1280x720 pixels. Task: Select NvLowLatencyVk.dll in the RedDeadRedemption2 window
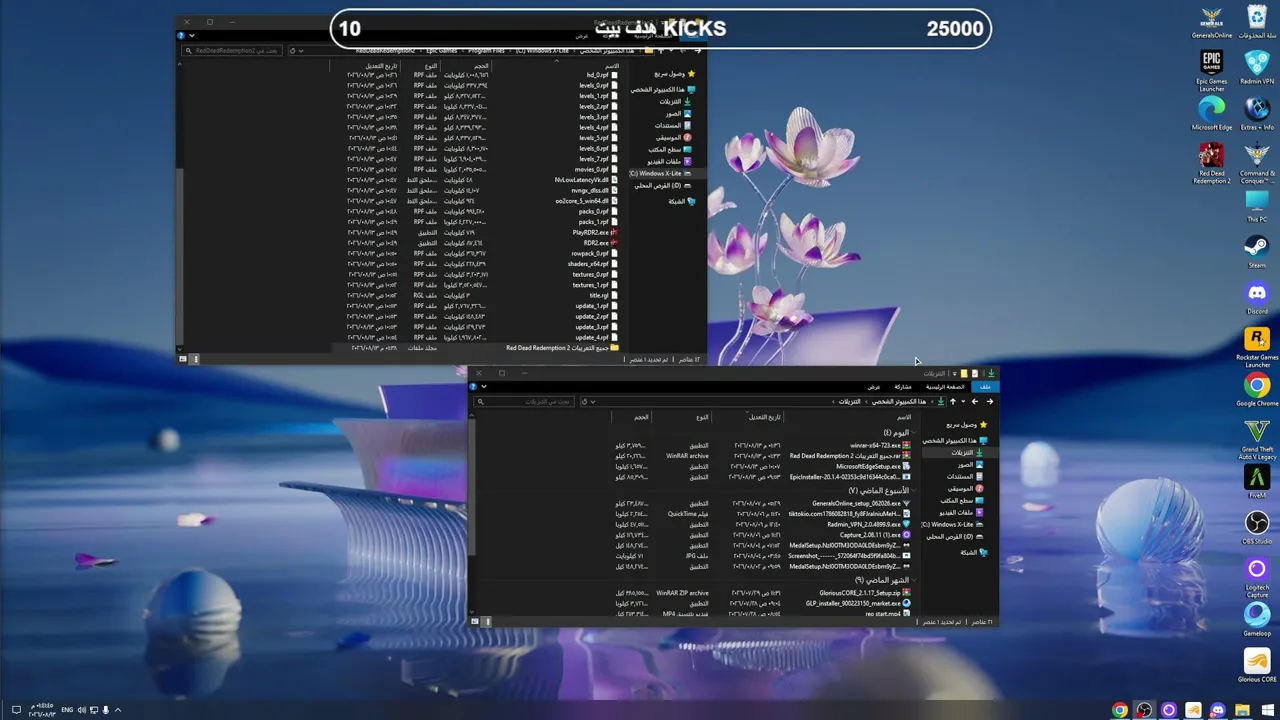[x=586, y=181]
